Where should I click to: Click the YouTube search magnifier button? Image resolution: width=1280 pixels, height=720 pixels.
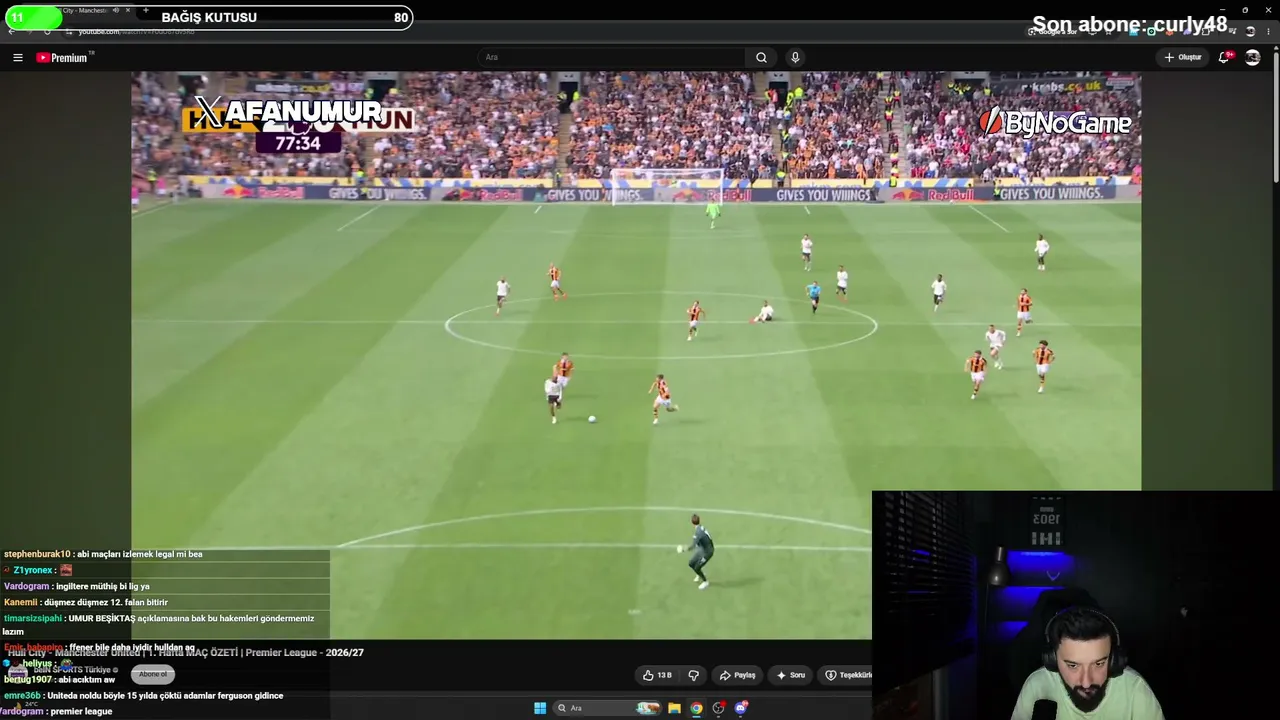coord(761,58)
